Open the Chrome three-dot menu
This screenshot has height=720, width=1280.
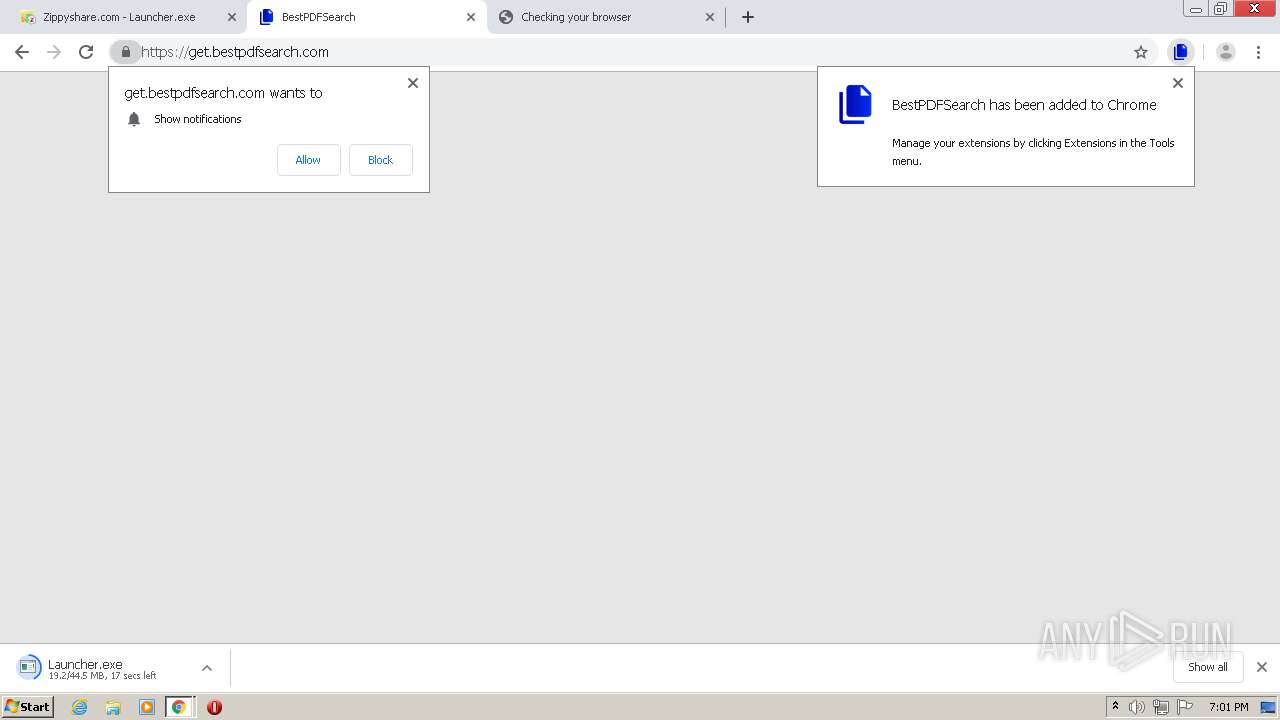tap(1258, 52)
